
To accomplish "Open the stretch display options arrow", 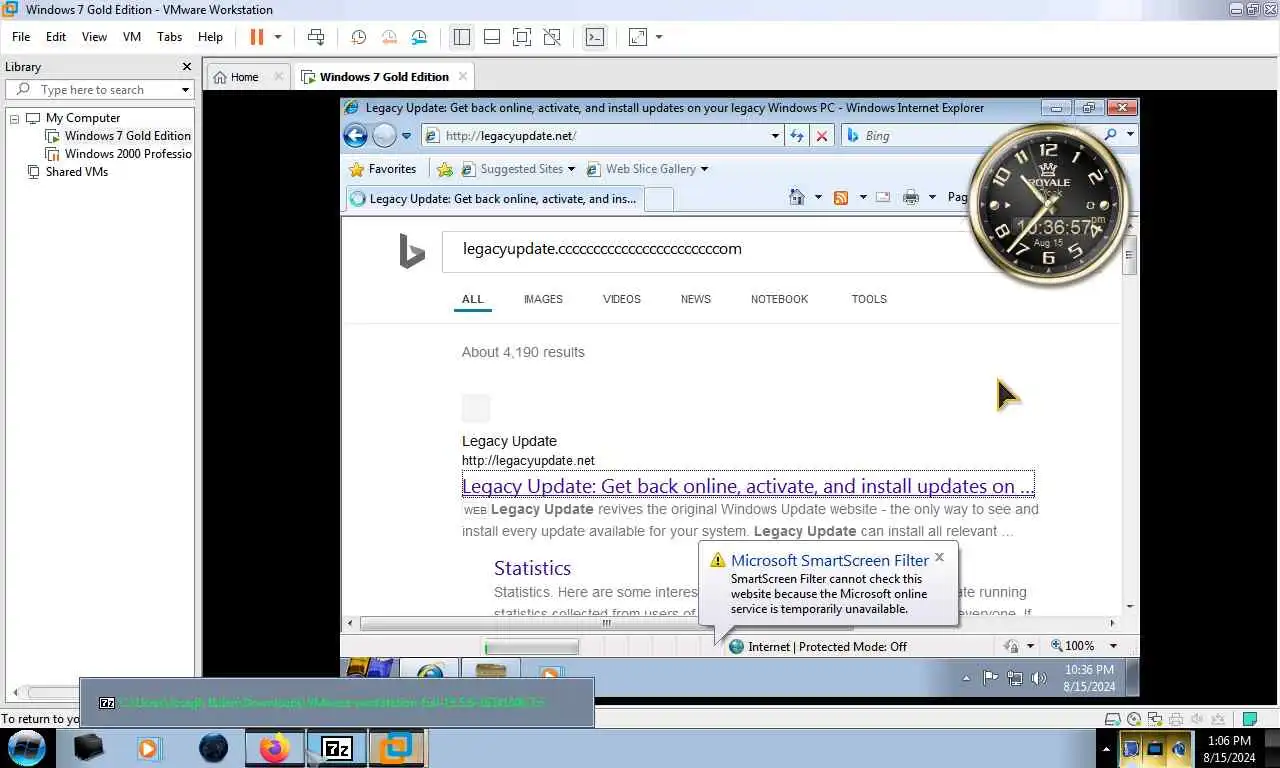I will [x=659, y=37].
